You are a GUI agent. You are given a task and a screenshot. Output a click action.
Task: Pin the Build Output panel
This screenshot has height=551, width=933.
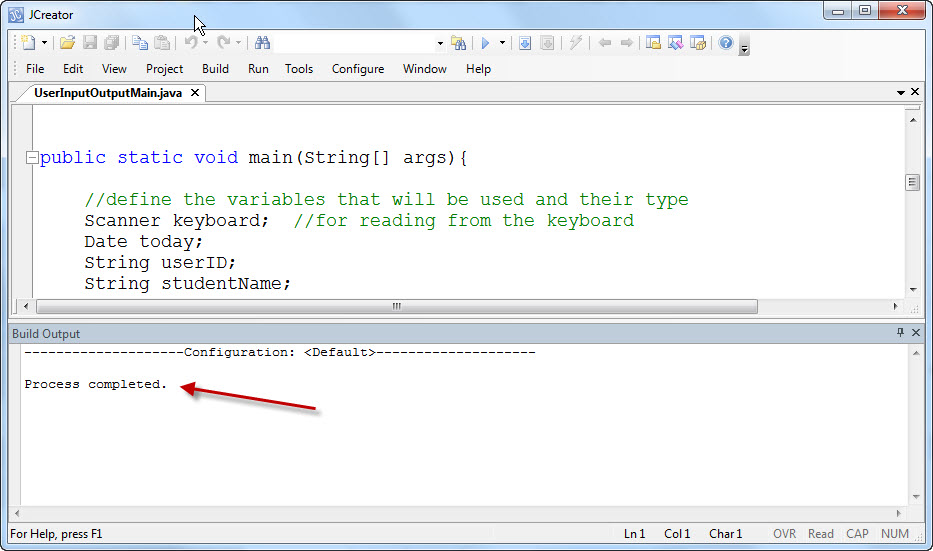click(900, 333)
